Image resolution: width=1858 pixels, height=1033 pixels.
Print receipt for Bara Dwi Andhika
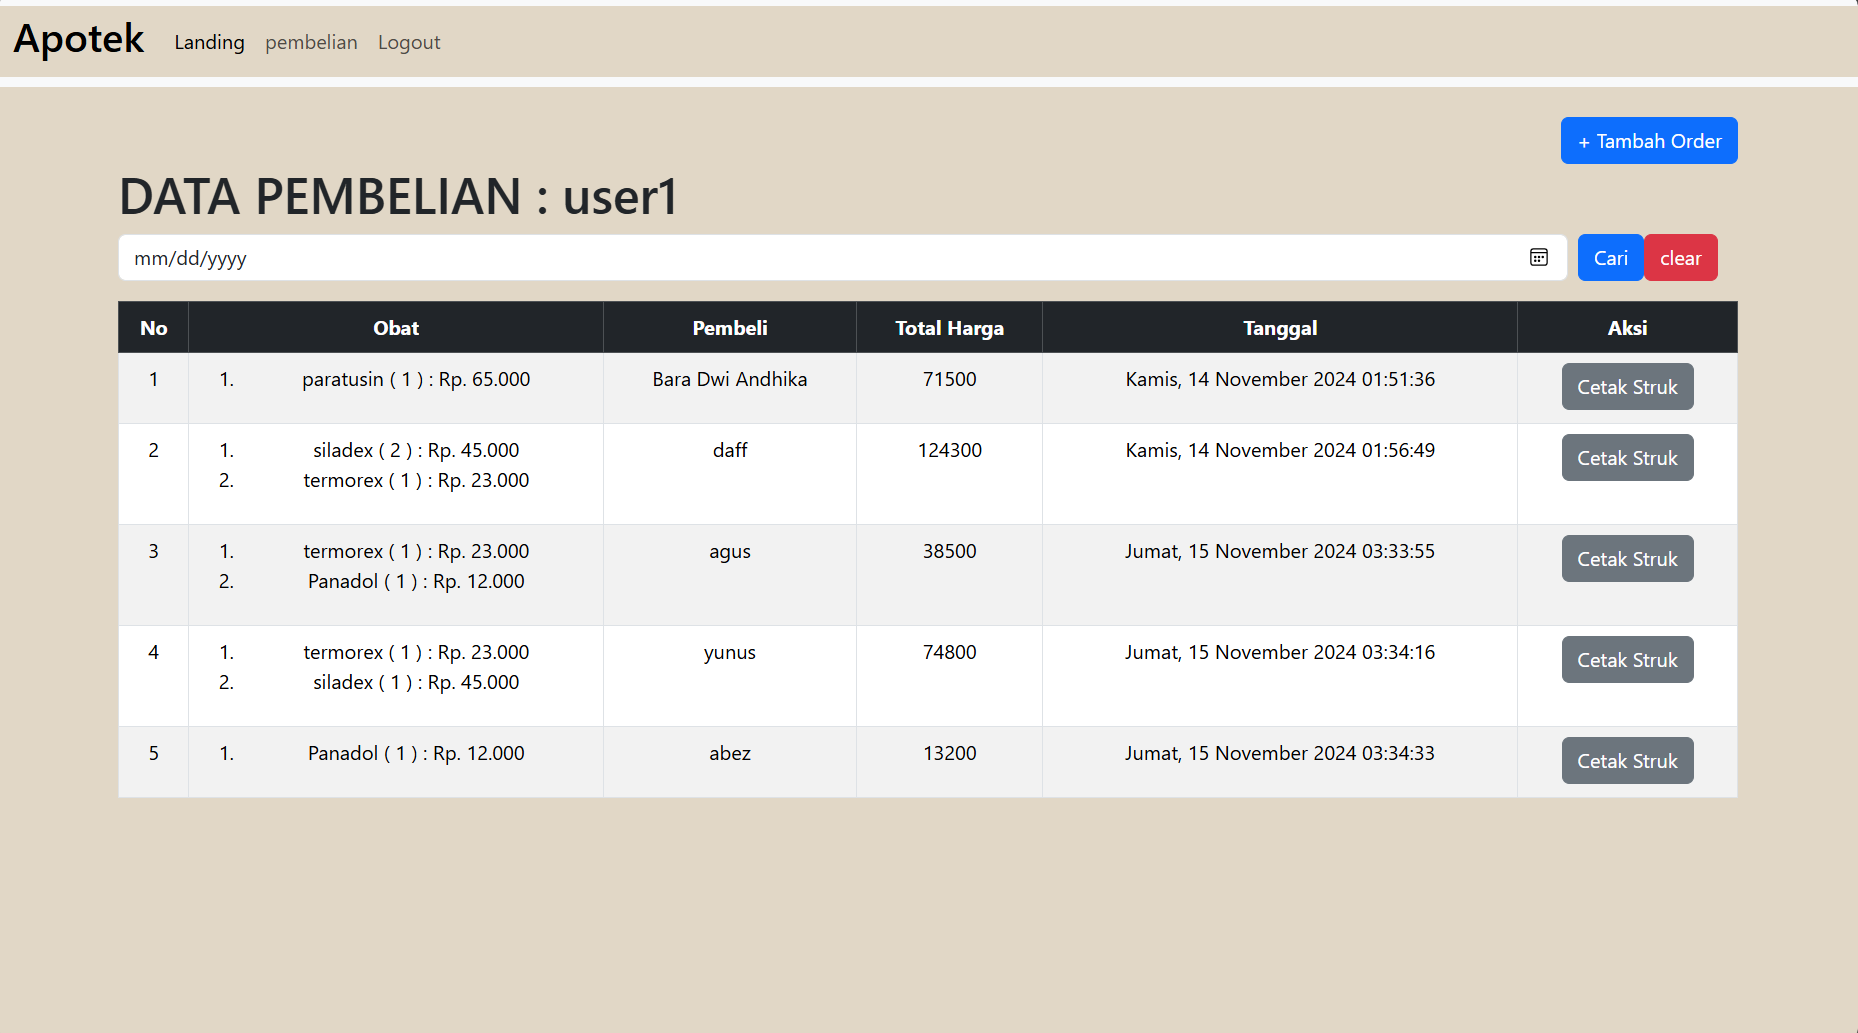tap(1627, 387)
